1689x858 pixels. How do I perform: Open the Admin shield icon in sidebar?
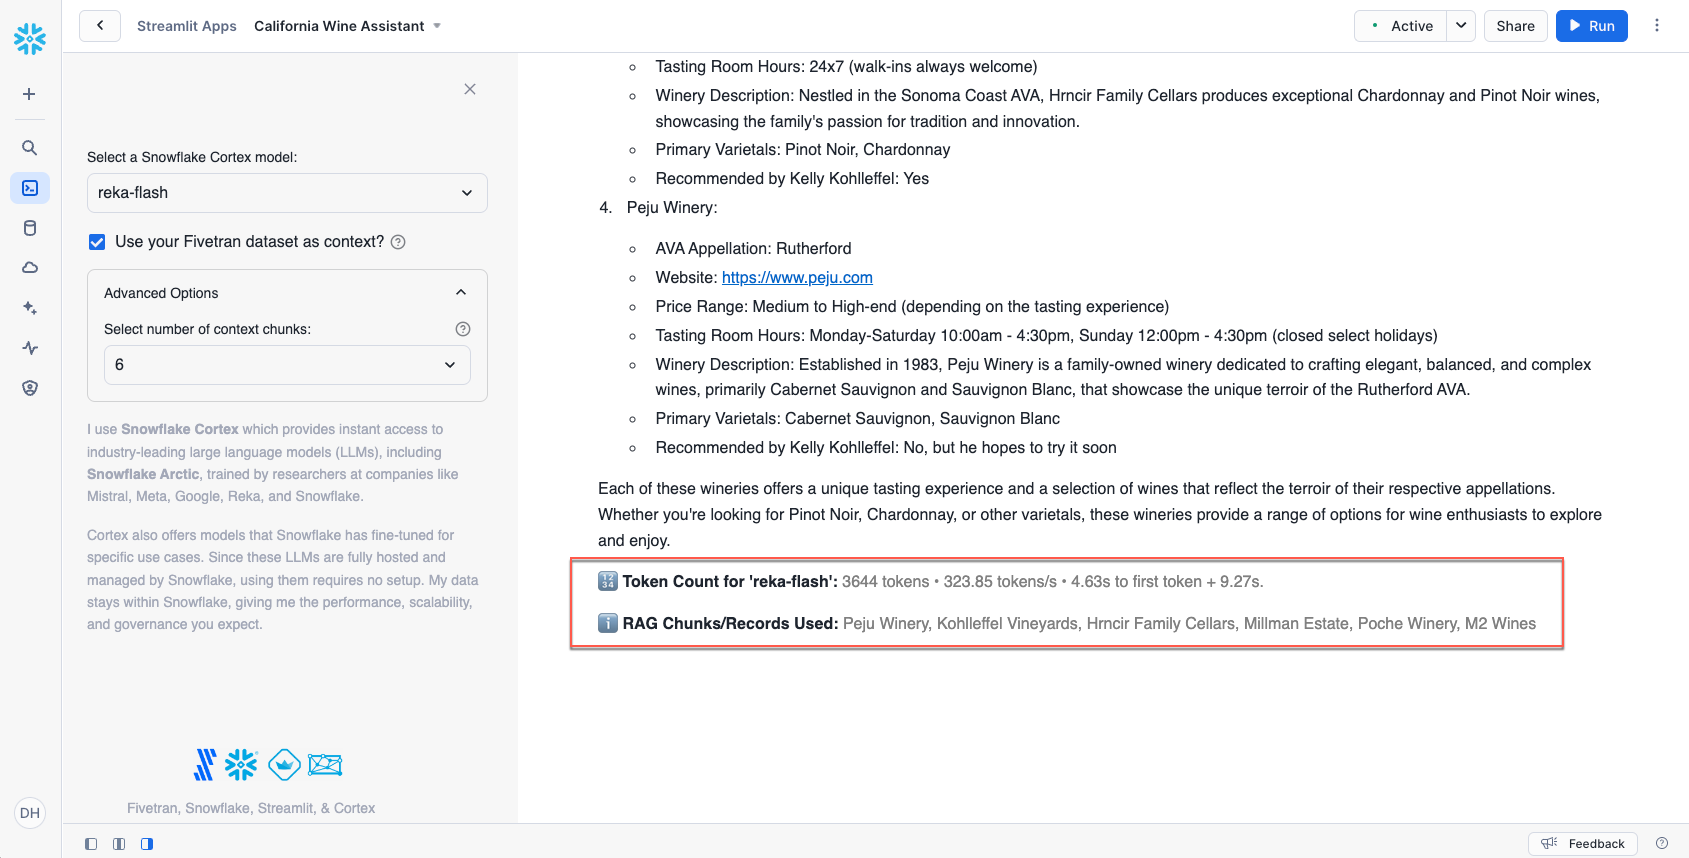coord(30,388)
